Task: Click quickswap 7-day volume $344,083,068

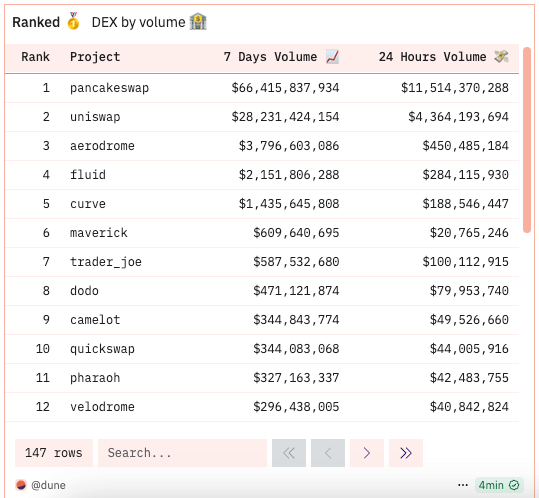Action: click(x=296, y=349)
